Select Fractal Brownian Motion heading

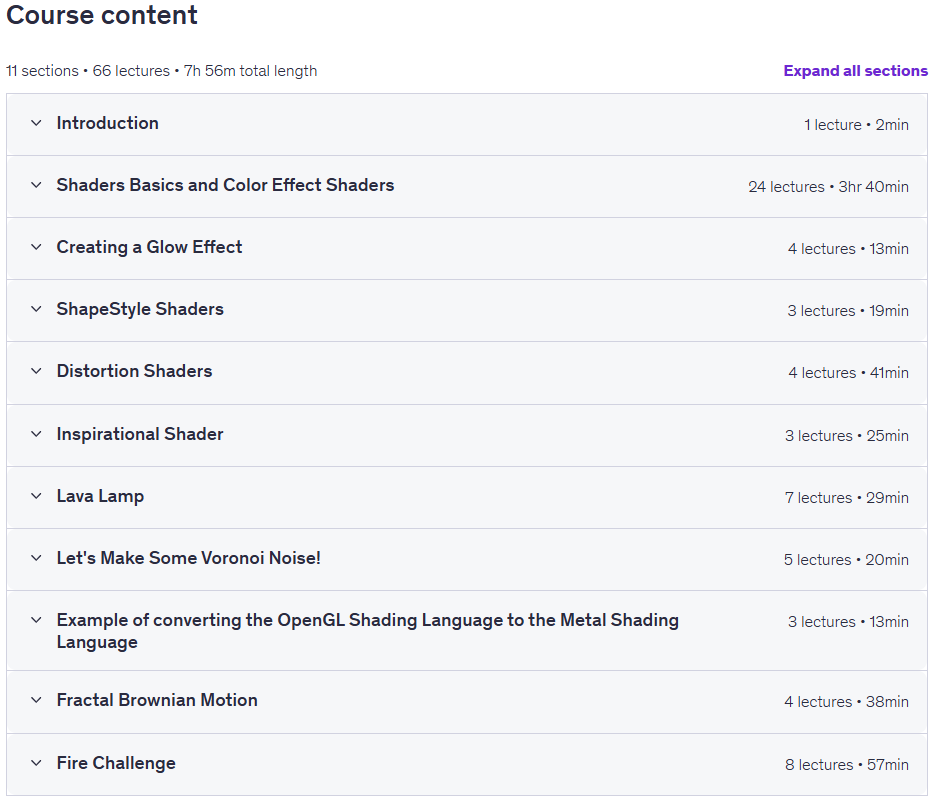coord(157,700)
